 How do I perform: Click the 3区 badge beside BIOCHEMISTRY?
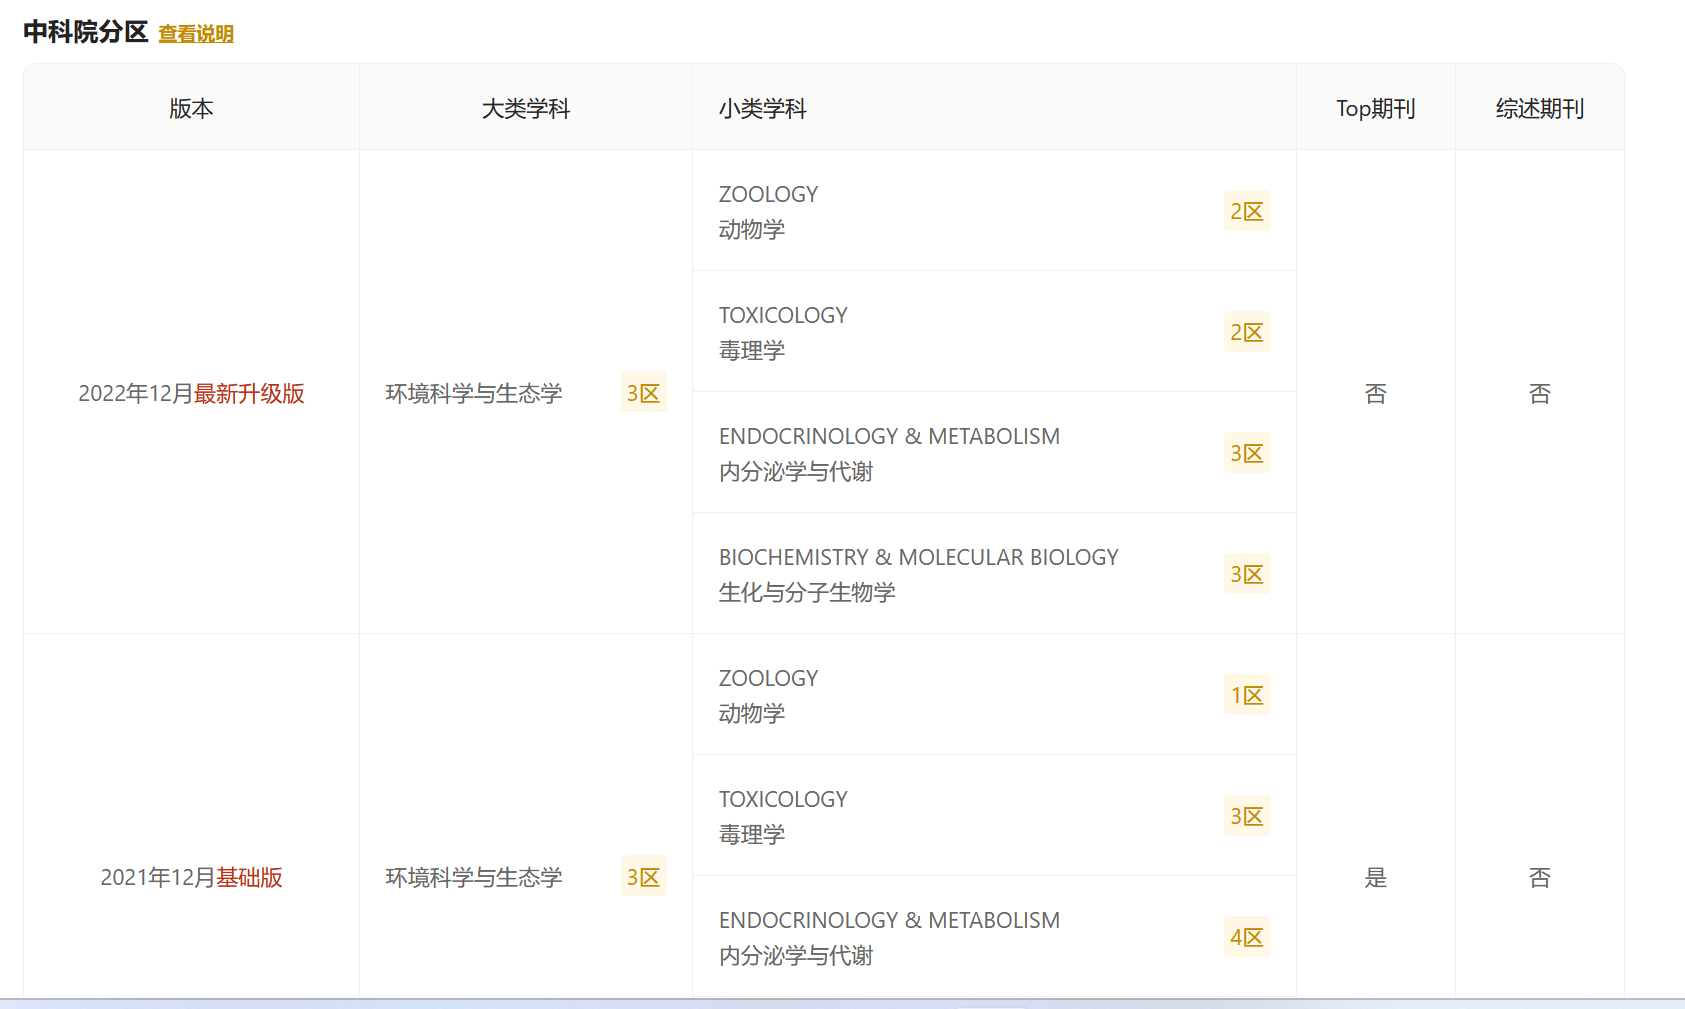point(1247,574)
